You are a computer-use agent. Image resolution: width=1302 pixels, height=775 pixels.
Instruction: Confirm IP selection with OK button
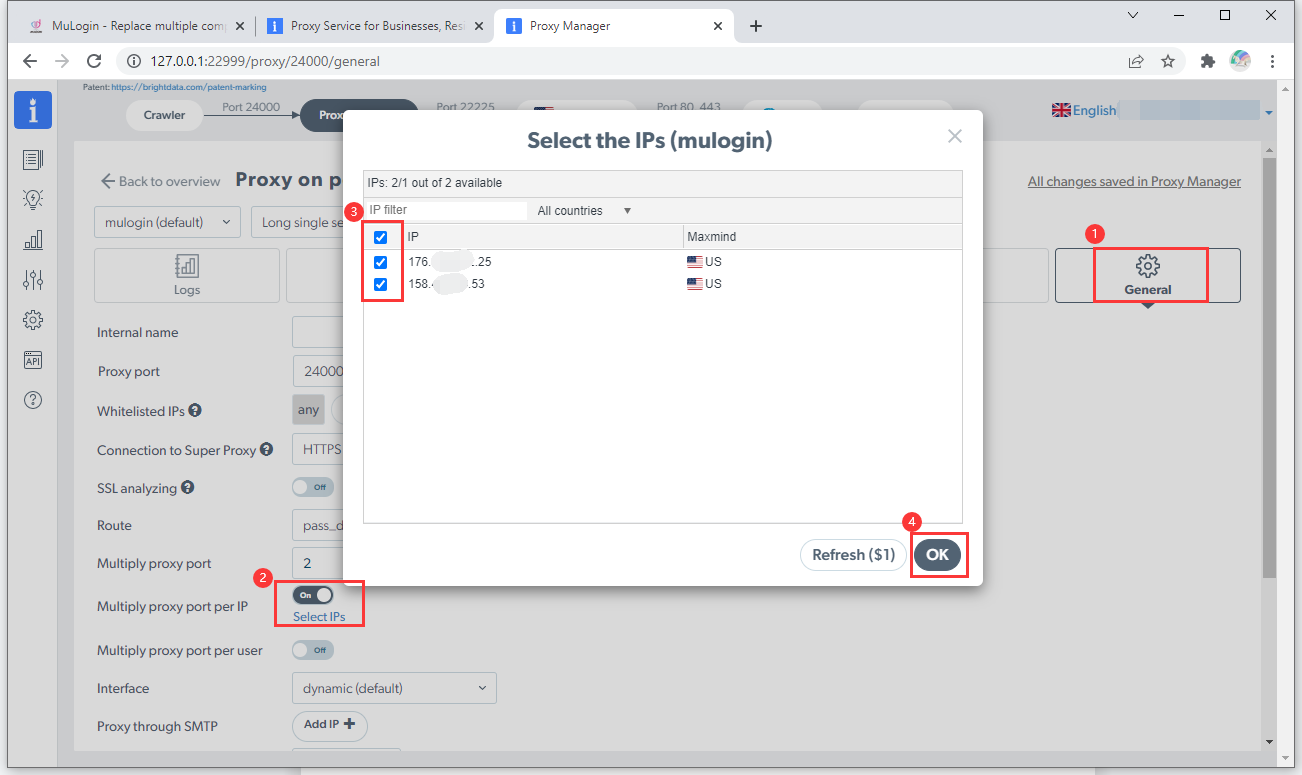point(938,555)
